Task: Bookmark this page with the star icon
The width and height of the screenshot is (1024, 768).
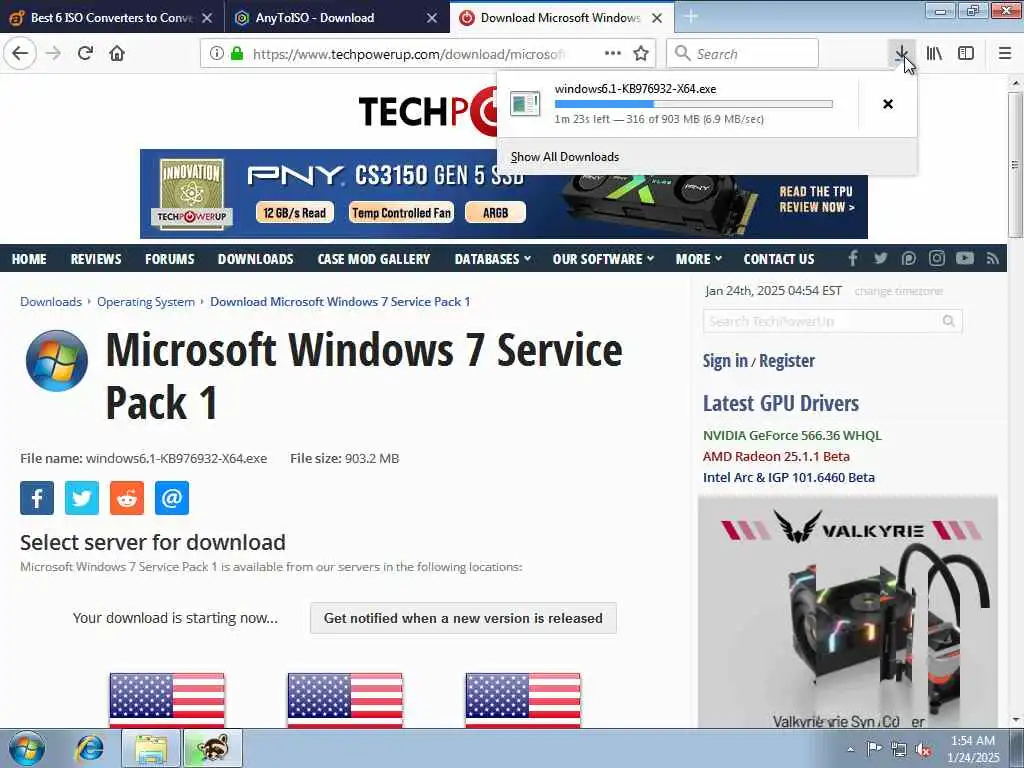Action: click(641, 54)
